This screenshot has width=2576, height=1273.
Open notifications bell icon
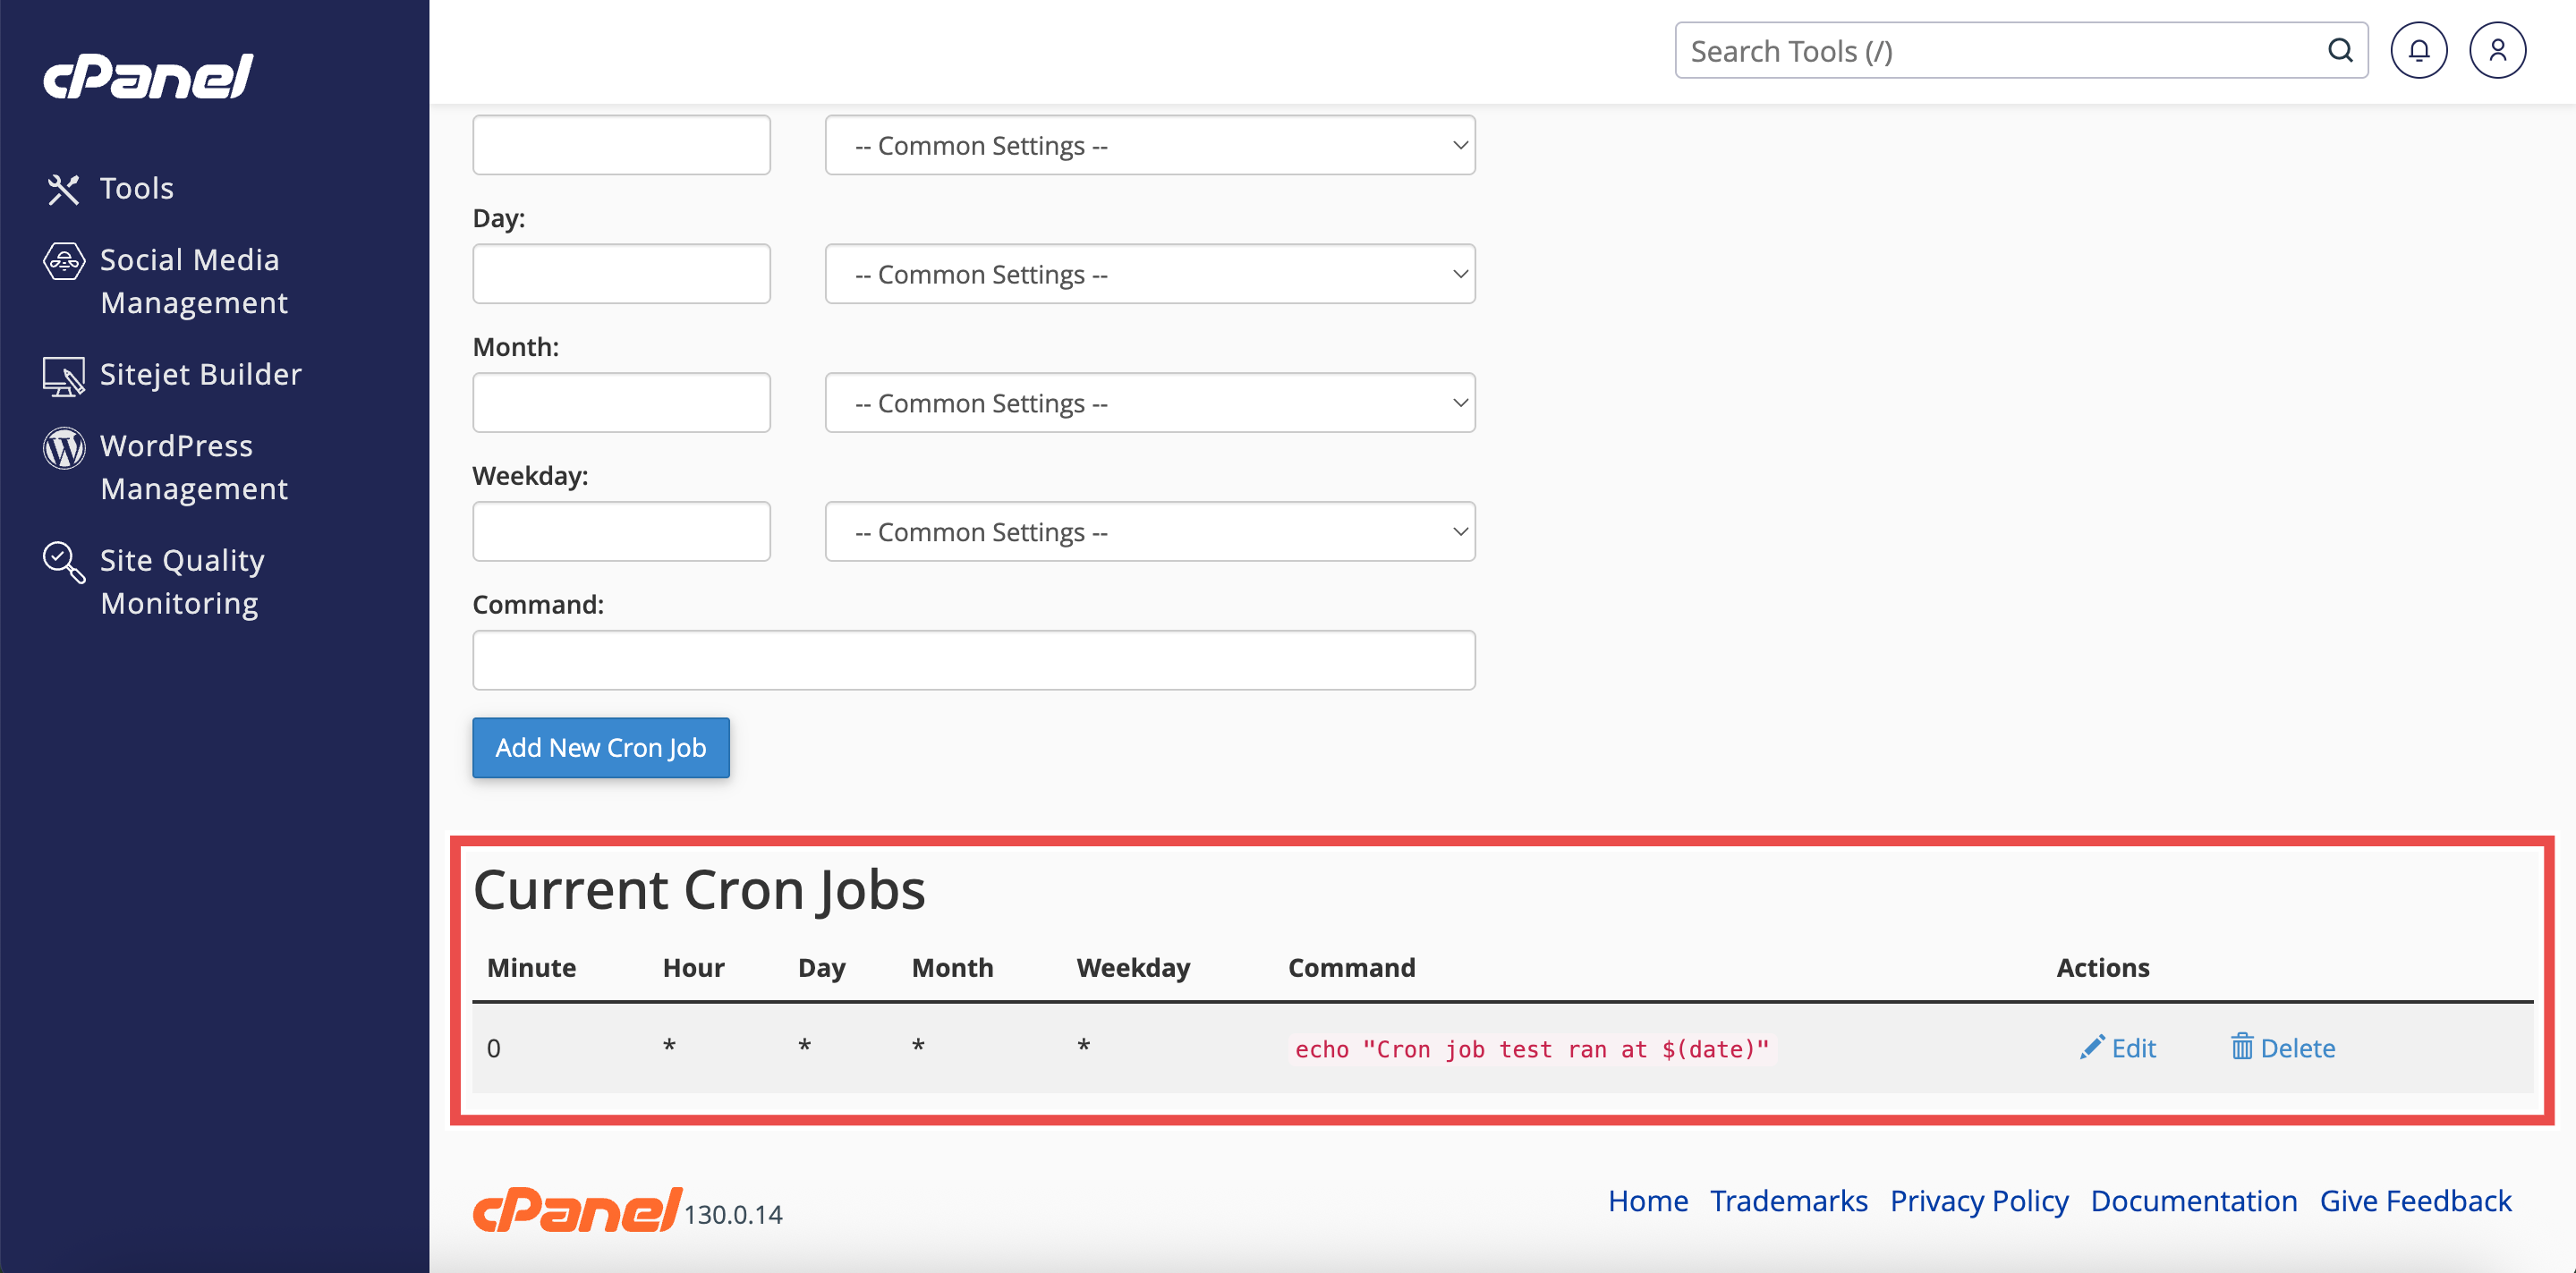[x=2418, y=51]
